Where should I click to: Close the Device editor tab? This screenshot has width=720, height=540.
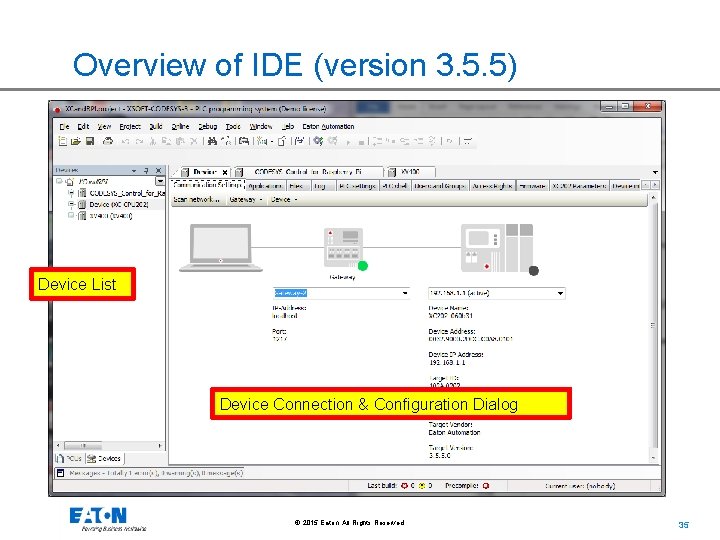[225, 172]
